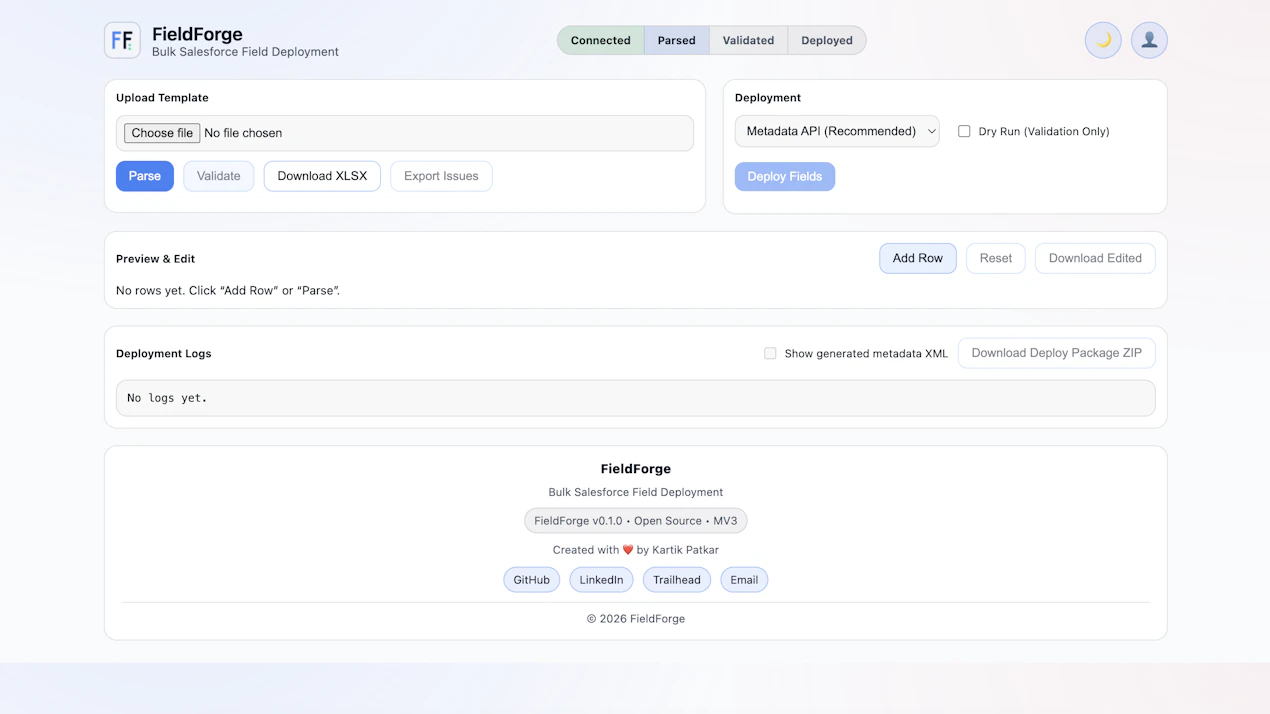Toggle dark mode with the moon icon
The height and width of the screenshot is (714, 1270).
click(1103, 40)
